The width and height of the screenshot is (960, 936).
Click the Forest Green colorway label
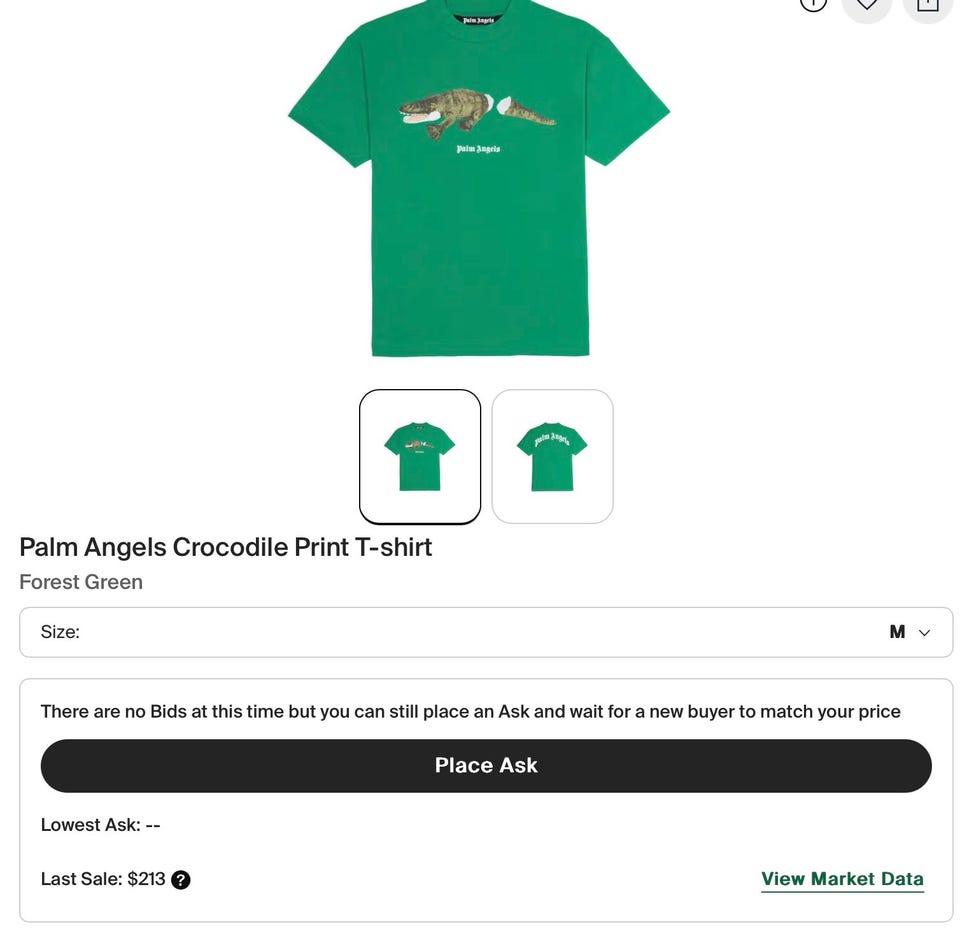[x=81, y=582]
